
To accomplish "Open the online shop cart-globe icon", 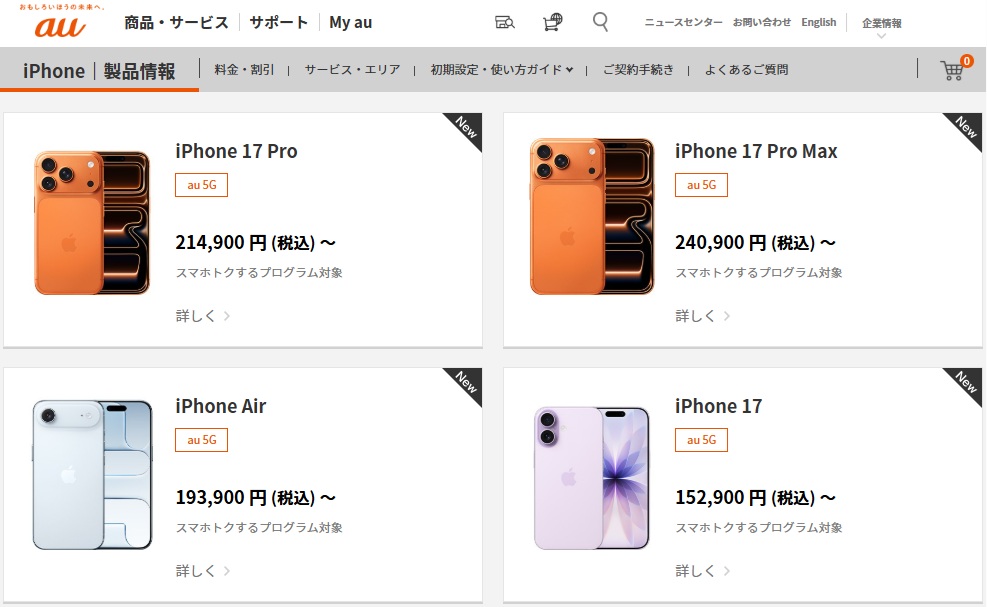I will (553, 22).
